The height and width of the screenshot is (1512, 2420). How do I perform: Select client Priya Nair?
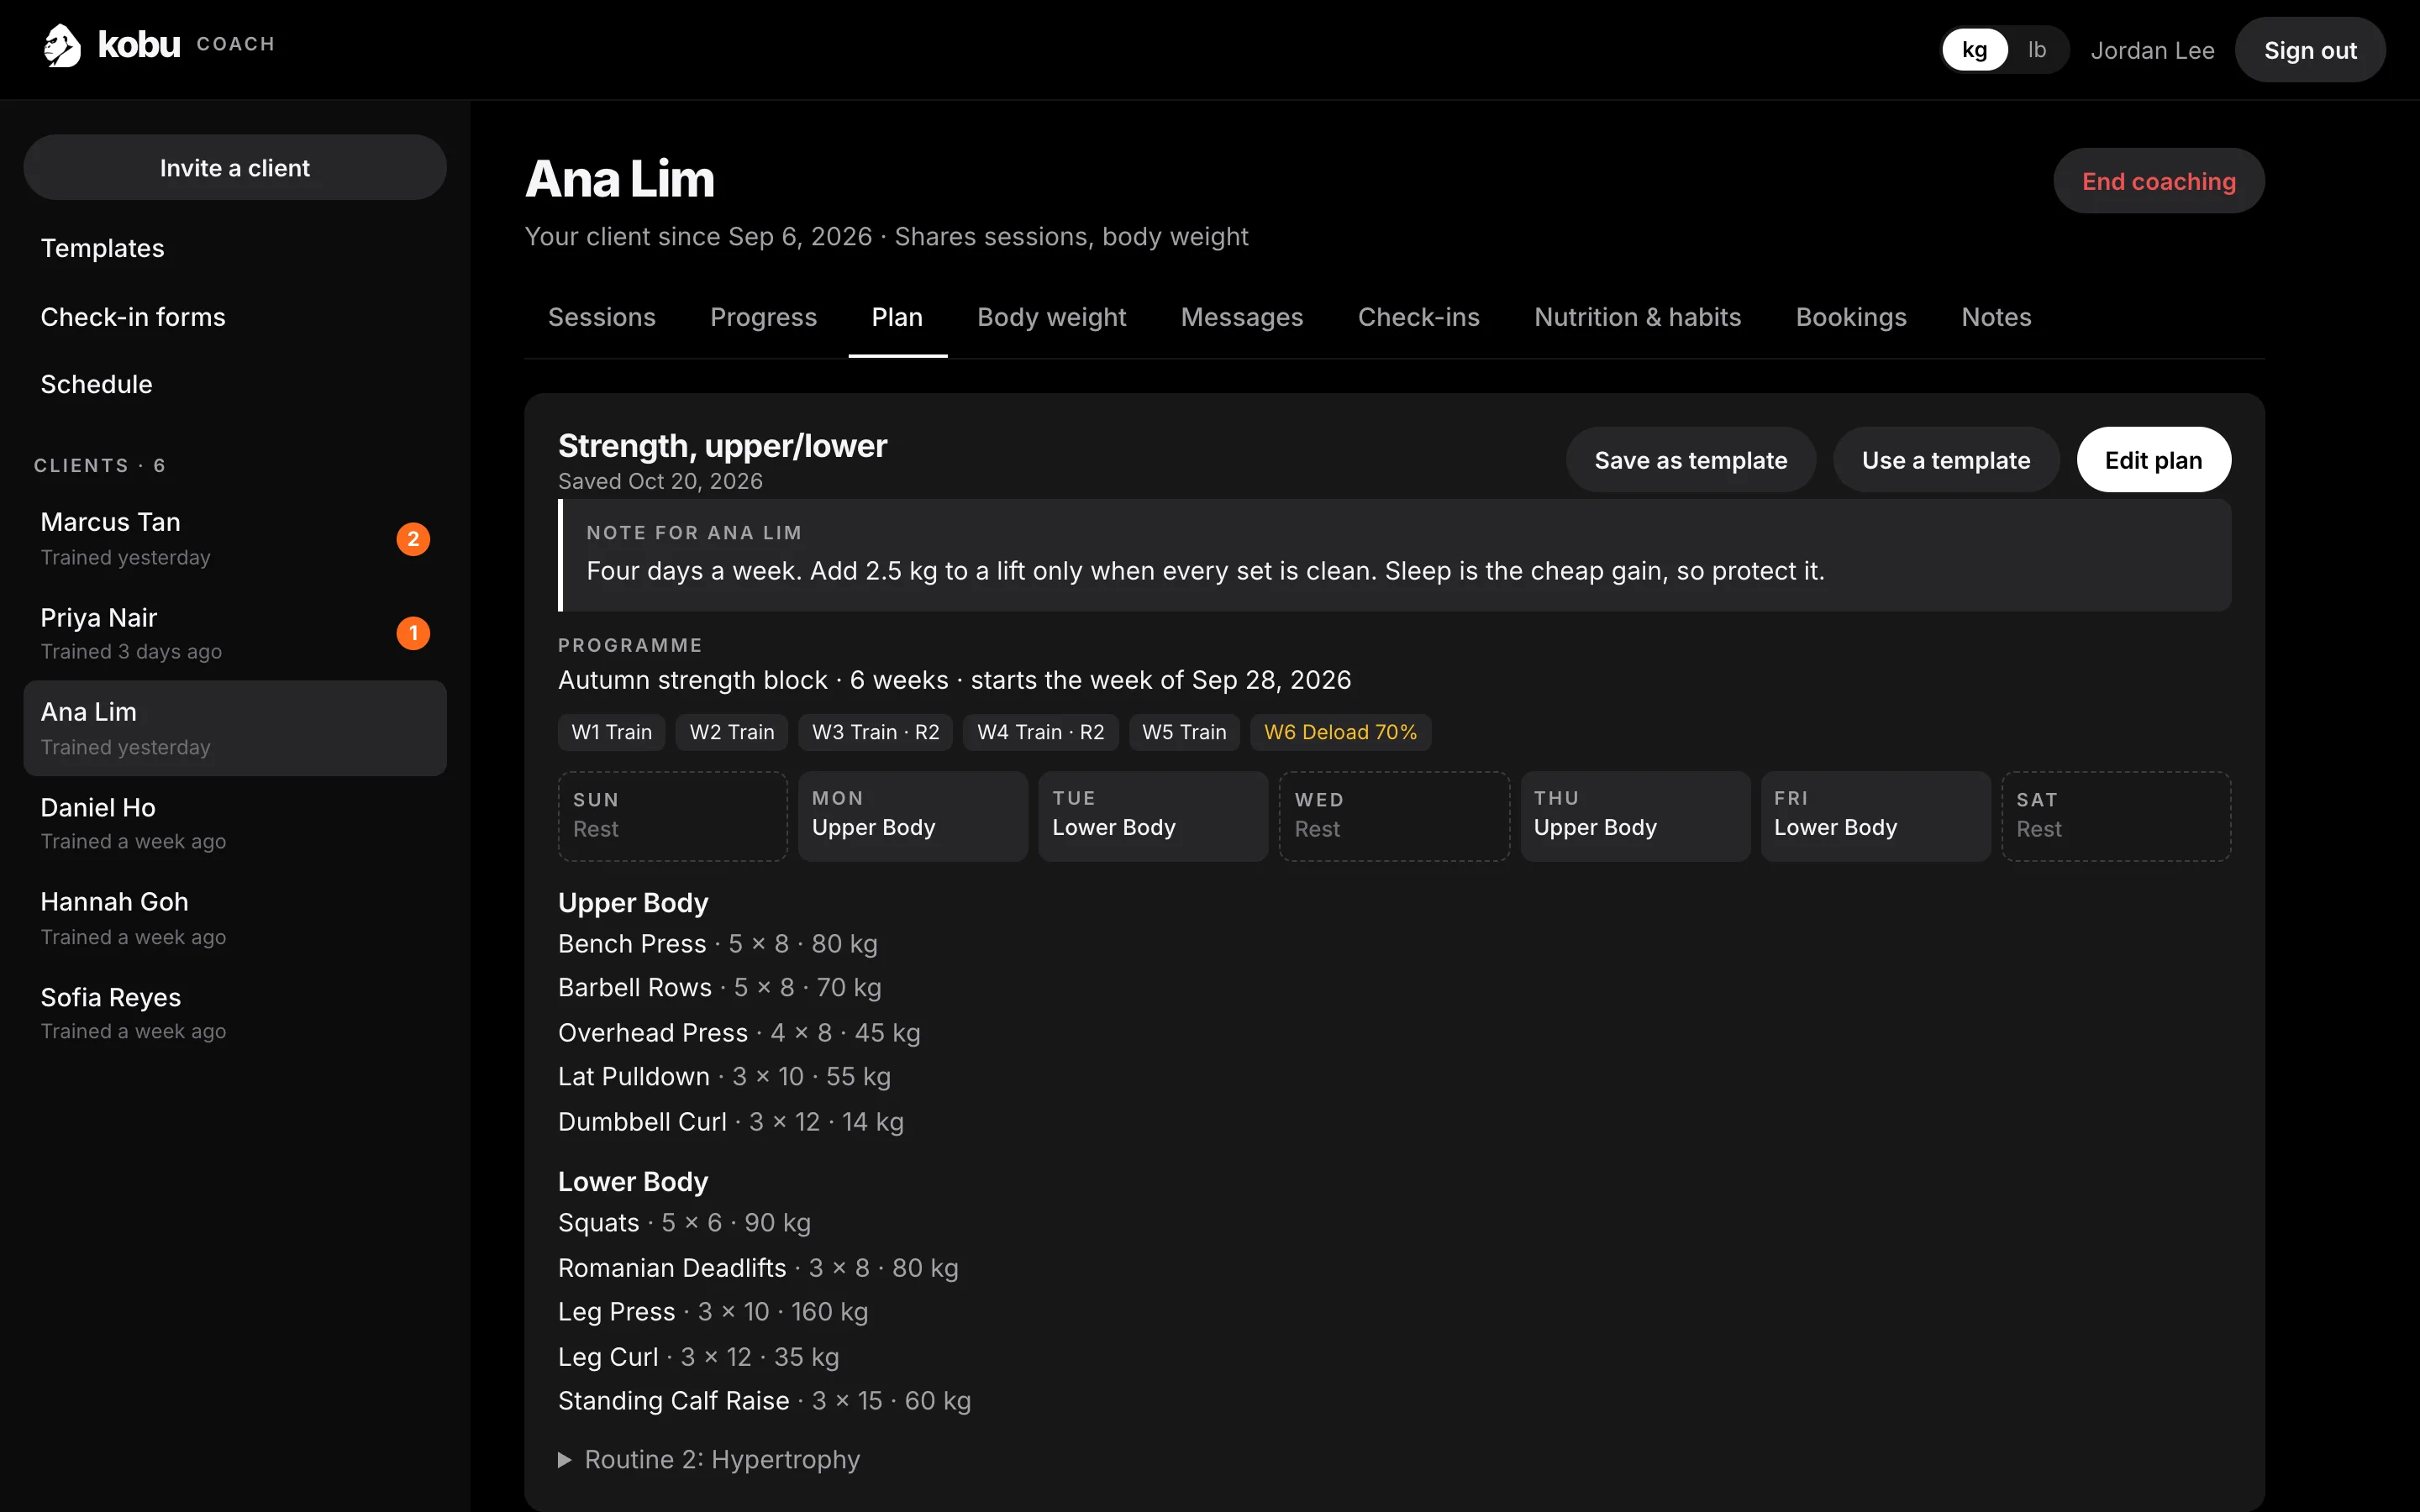[x=235, y=633]
